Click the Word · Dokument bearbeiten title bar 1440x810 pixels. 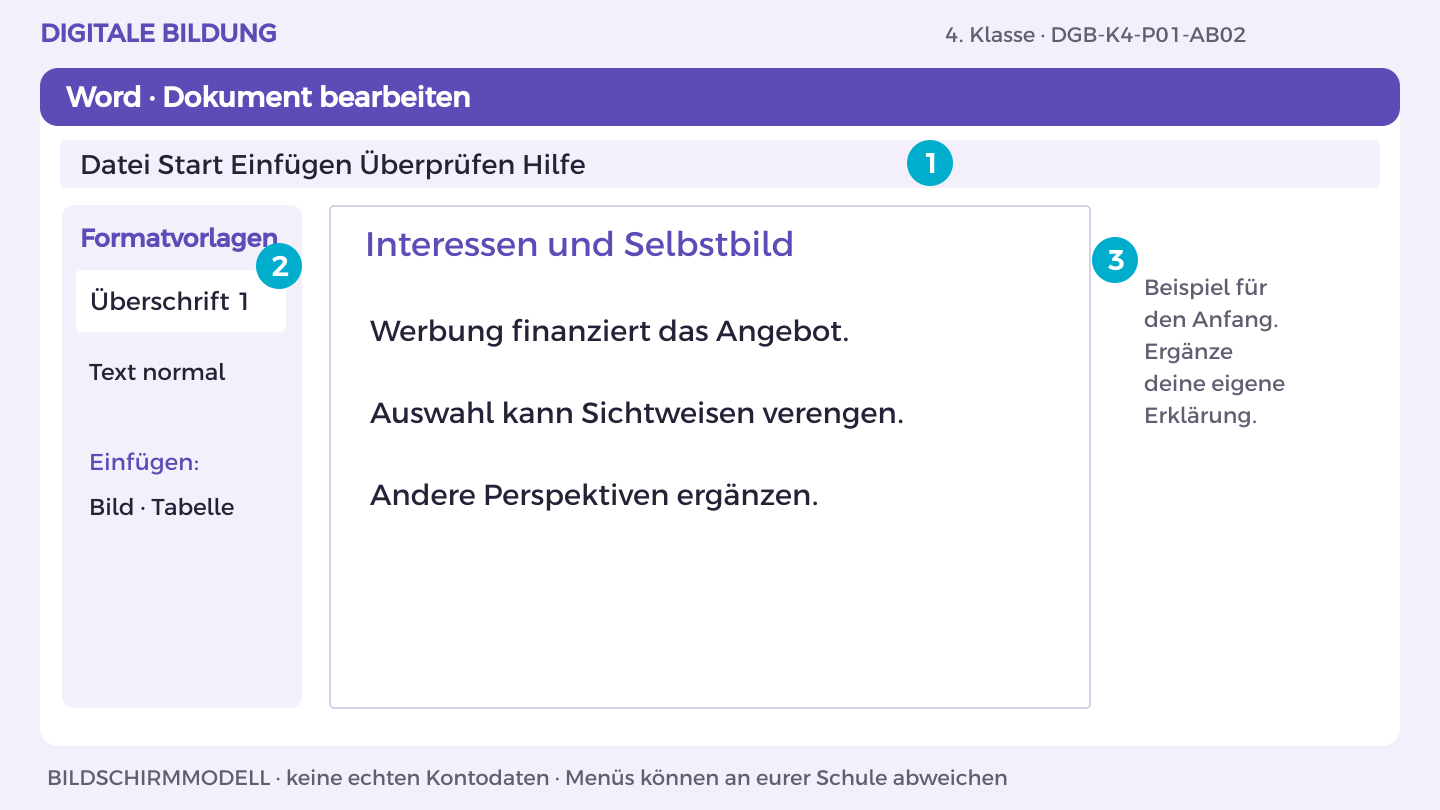coord(720,97)
